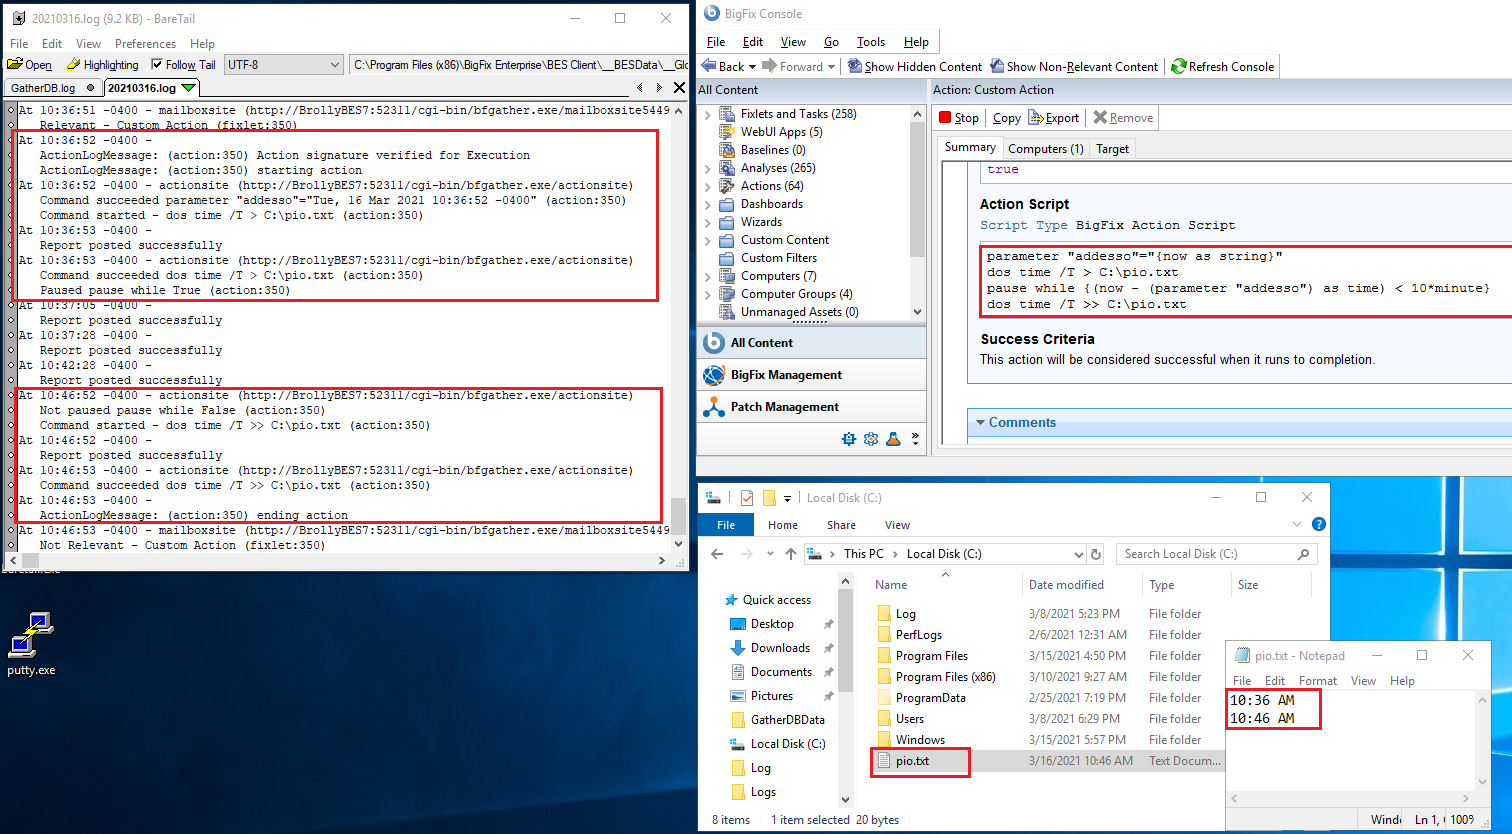Screen dimensions: 1512x834
Task: Open BareTail View menu
Action: coord(88,44)
